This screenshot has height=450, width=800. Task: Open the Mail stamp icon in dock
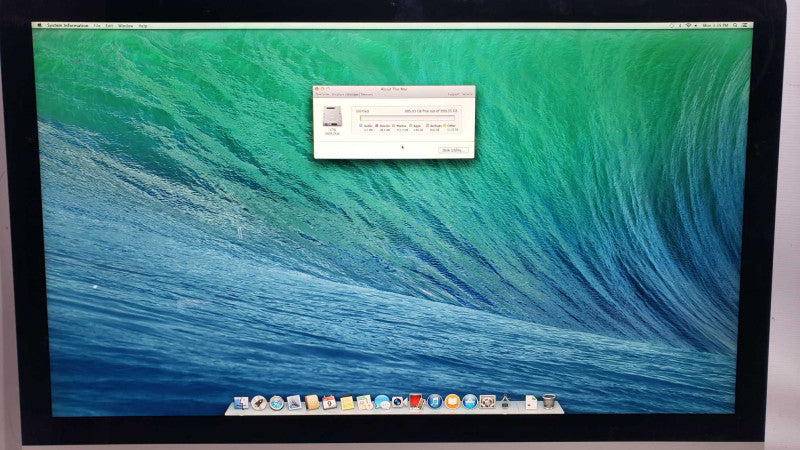click(x=294, y=403)
